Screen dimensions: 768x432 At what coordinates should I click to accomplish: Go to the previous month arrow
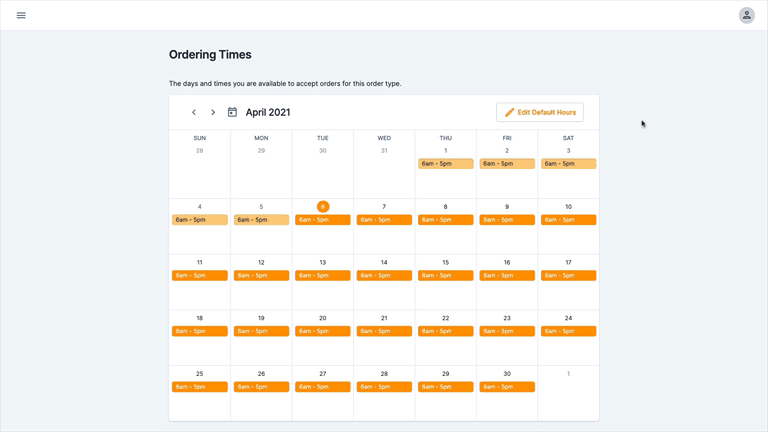click(194, 112)
